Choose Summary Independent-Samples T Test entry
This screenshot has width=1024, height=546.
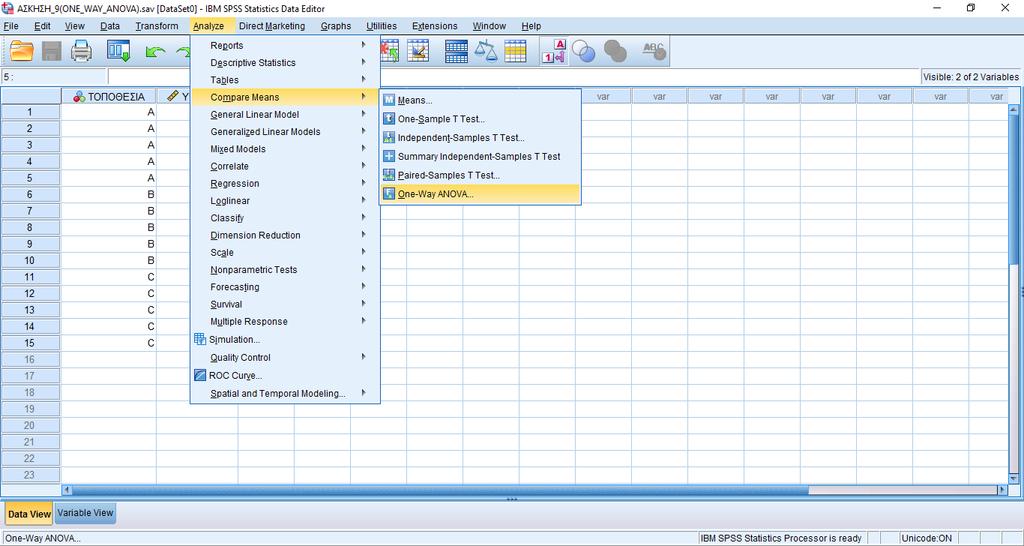click(480, 157)
